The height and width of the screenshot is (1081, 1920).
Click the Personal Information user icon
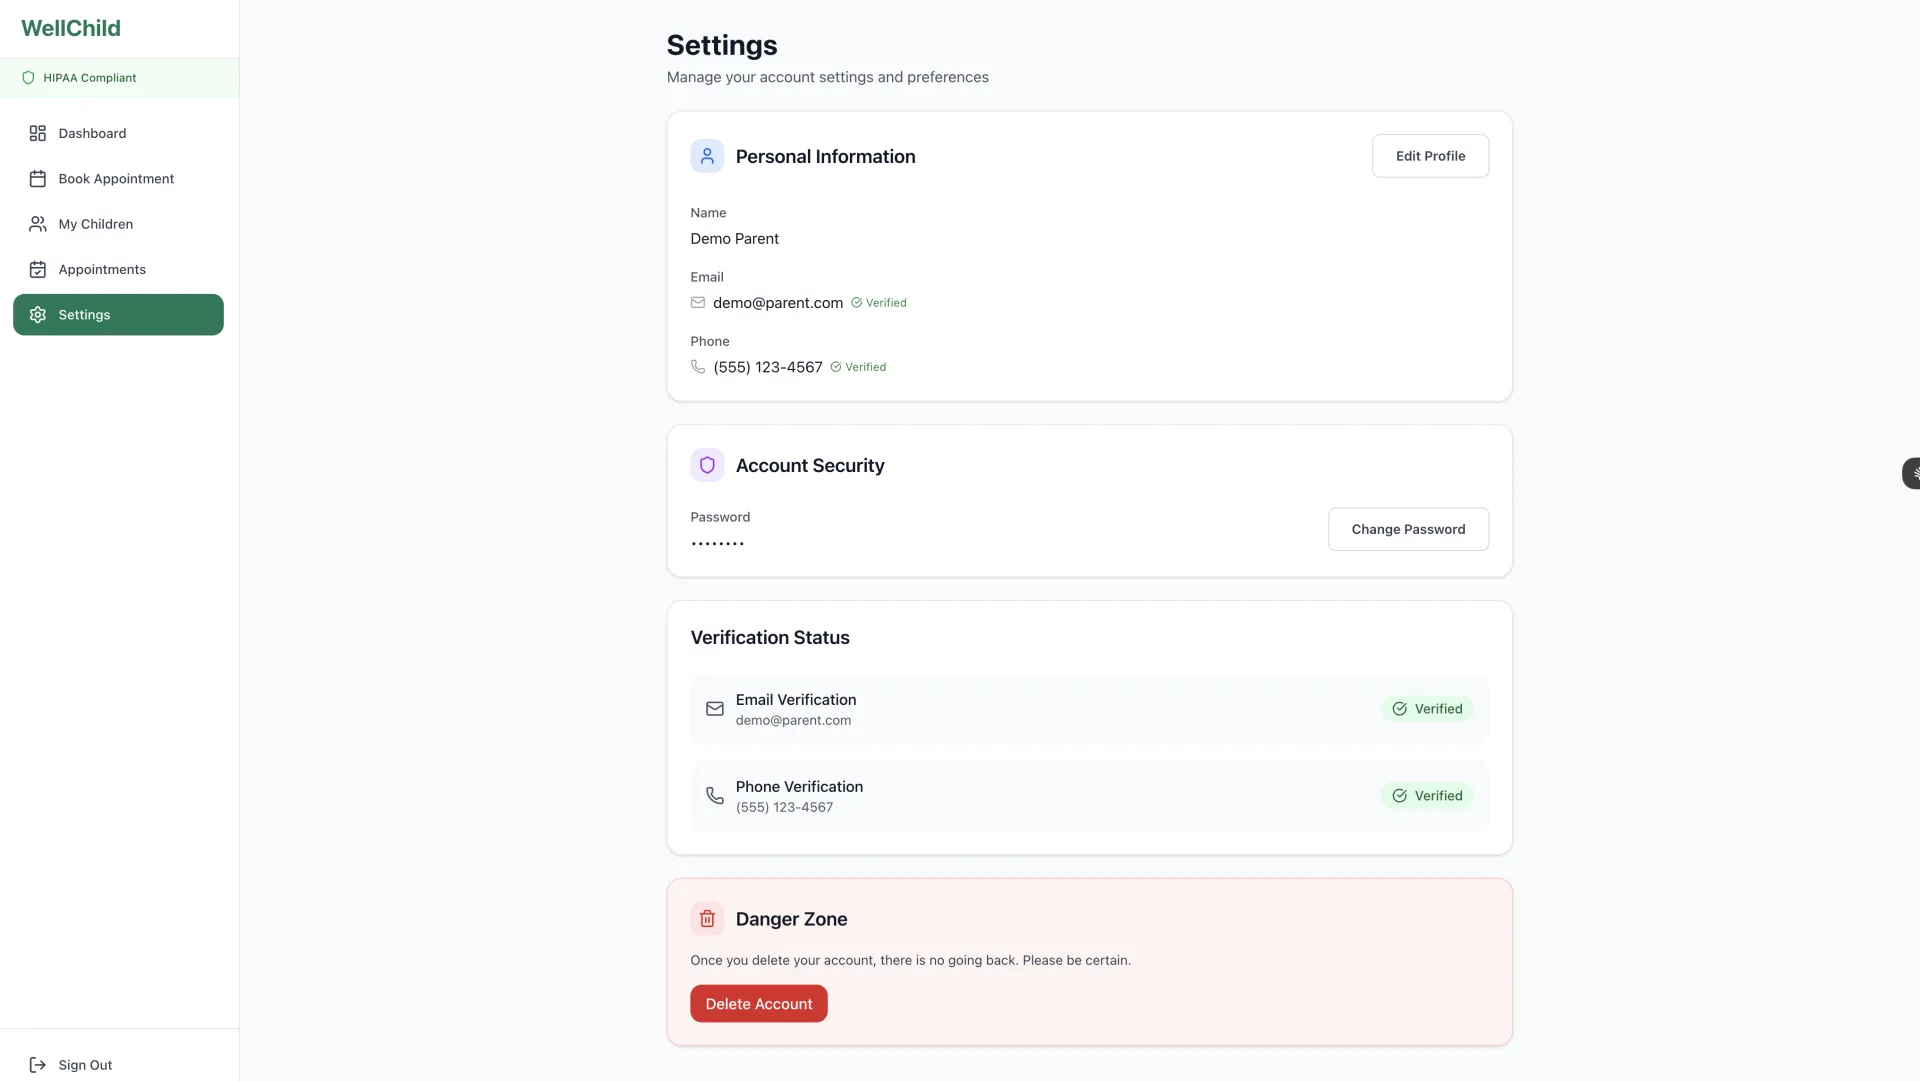[707, 156]
